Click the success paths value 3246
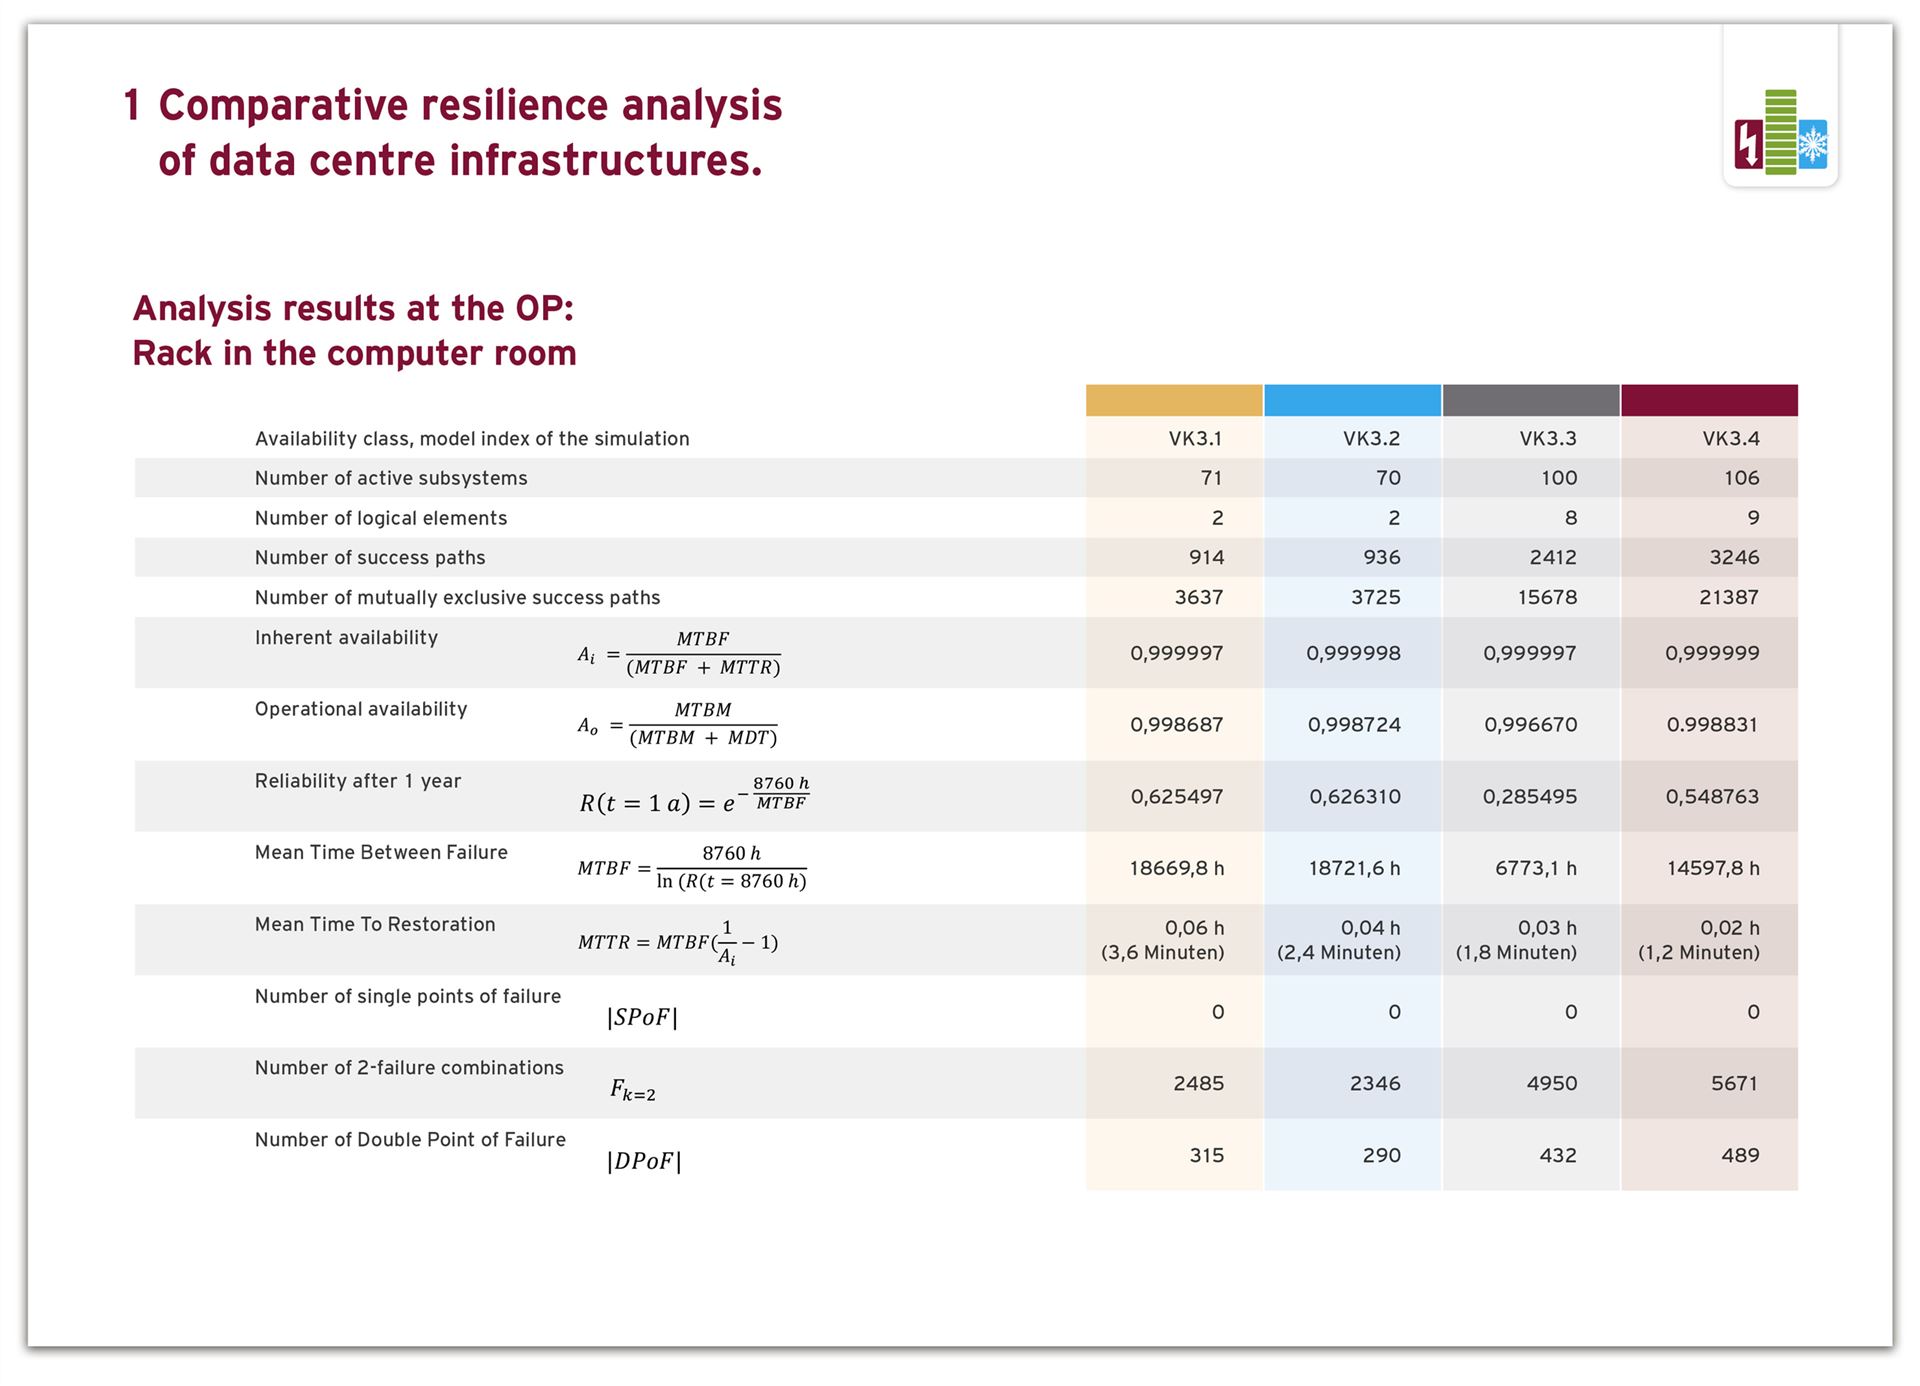Image resolution: width=1920 pixels, height=1386 pixels. point(1734,557)
